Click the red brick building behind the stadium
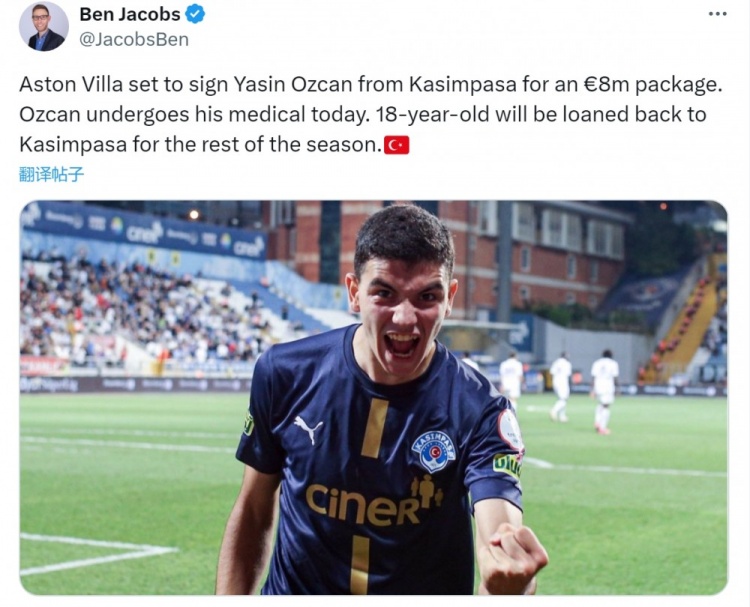The height and width of the screenshot is (607, 750). [x=536, y=258]
